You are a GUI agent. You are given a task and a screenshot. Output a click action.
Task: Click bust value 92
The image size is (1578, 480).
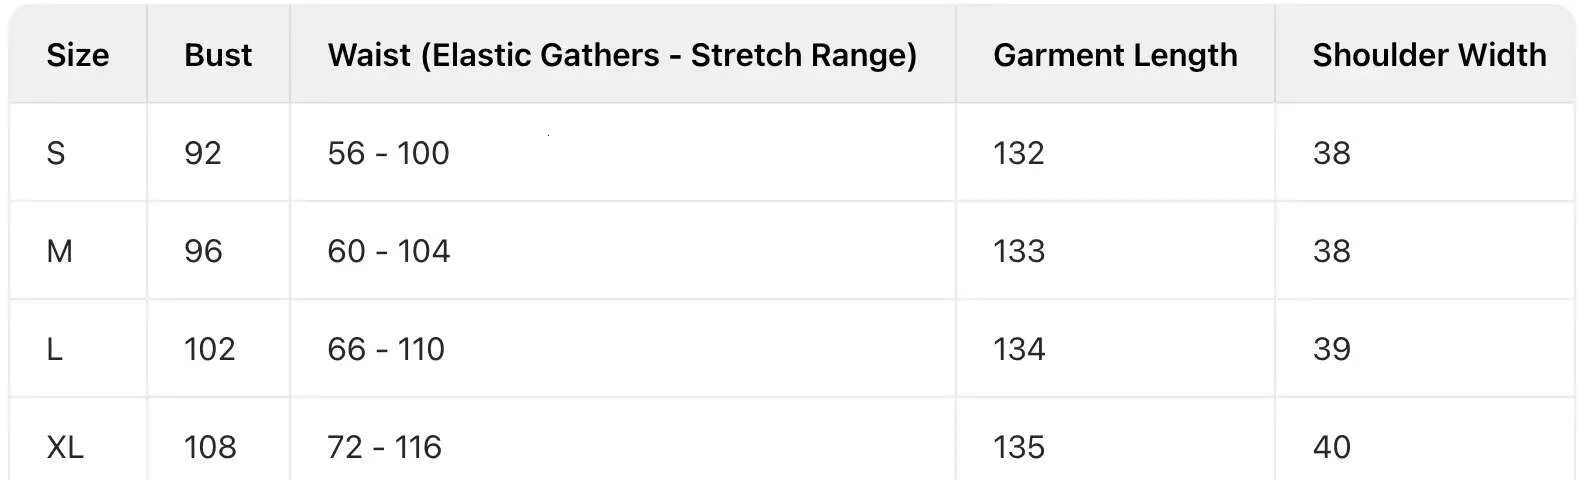203,153
